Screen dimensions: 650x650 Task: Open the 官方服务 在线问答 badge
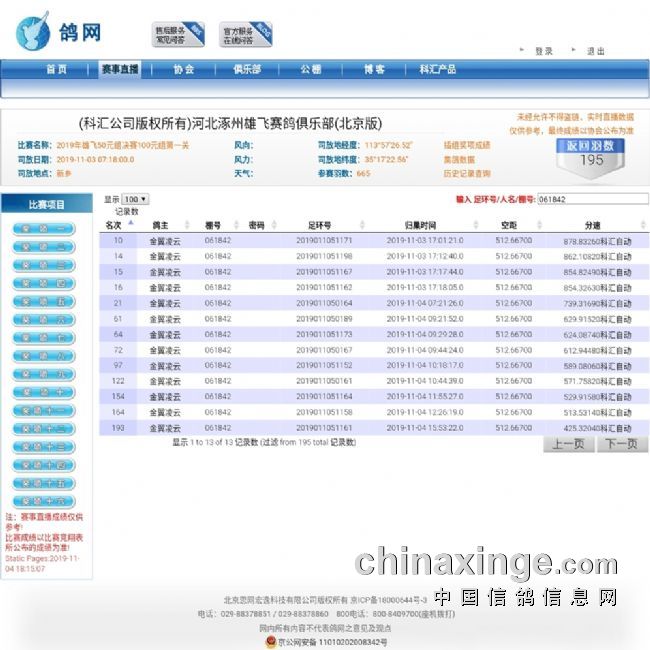246,35
